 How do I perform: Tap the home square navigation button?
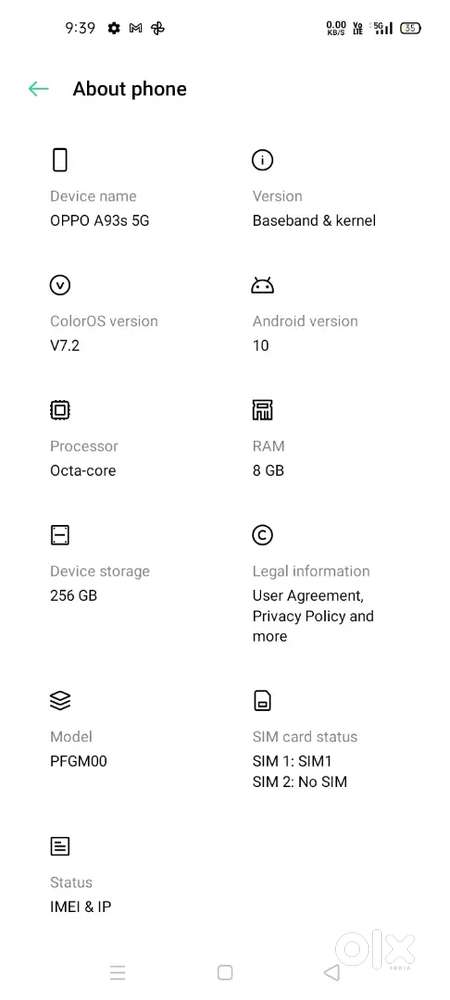point(225,973)
